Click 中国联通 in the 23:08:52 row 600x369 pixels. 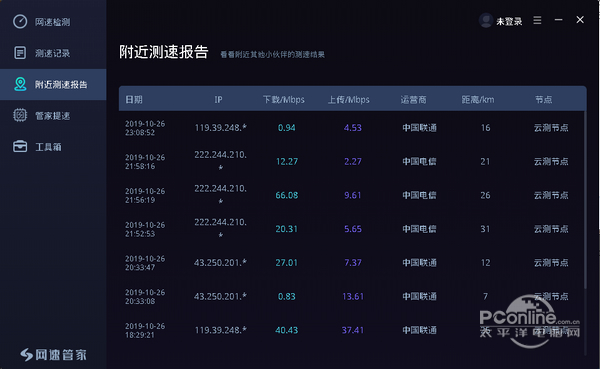pyautogui.click(x=419, y=128)
